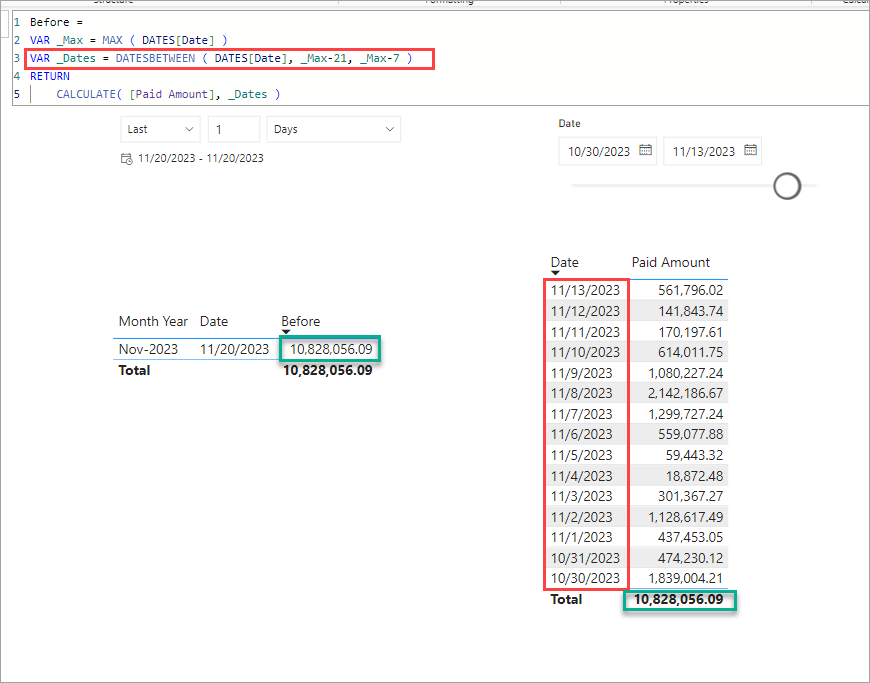The height and width of the screenshot is (683, 870).
Task: Select the 11/3/2023 row date
Action: click(x=581, y=496)
